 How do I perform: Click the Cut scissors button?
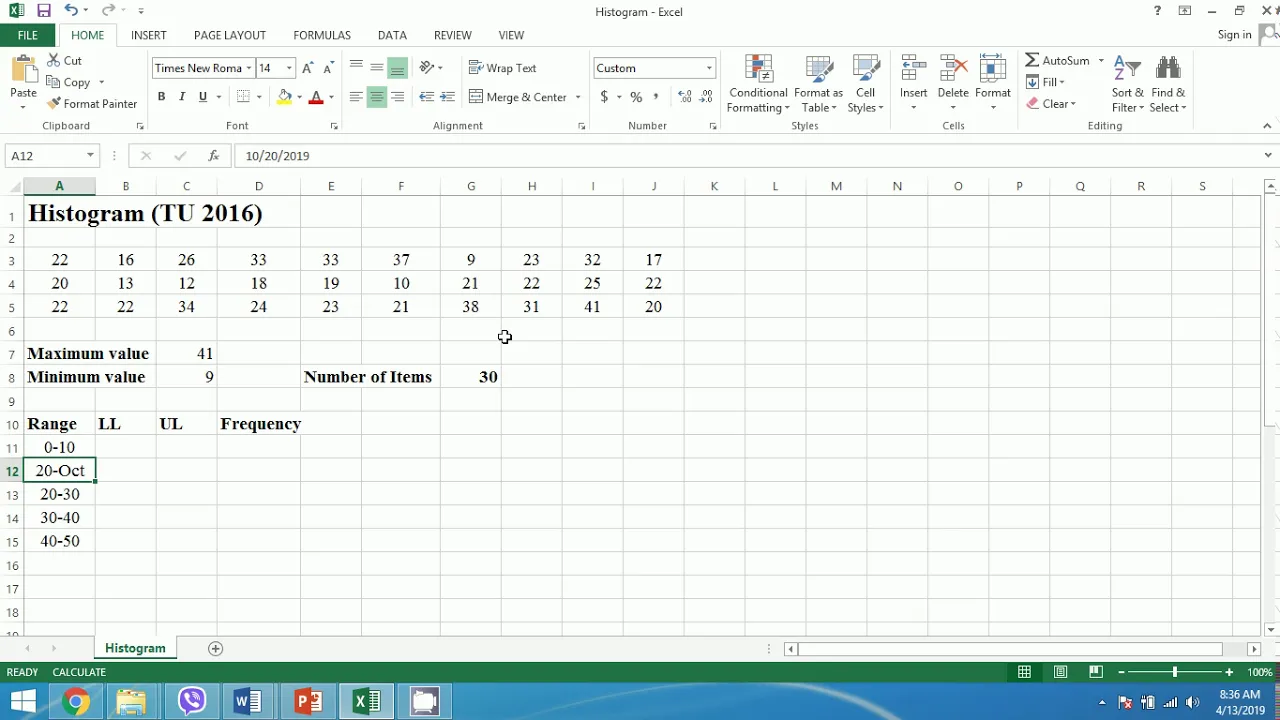[x=64, y=60]
